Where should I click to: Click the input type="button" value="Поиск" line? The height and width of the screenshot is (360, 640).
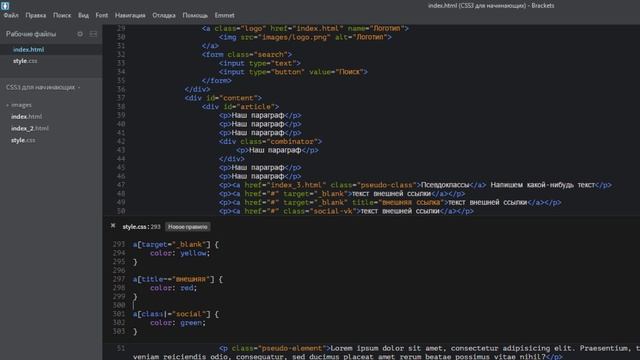(293, 72)
